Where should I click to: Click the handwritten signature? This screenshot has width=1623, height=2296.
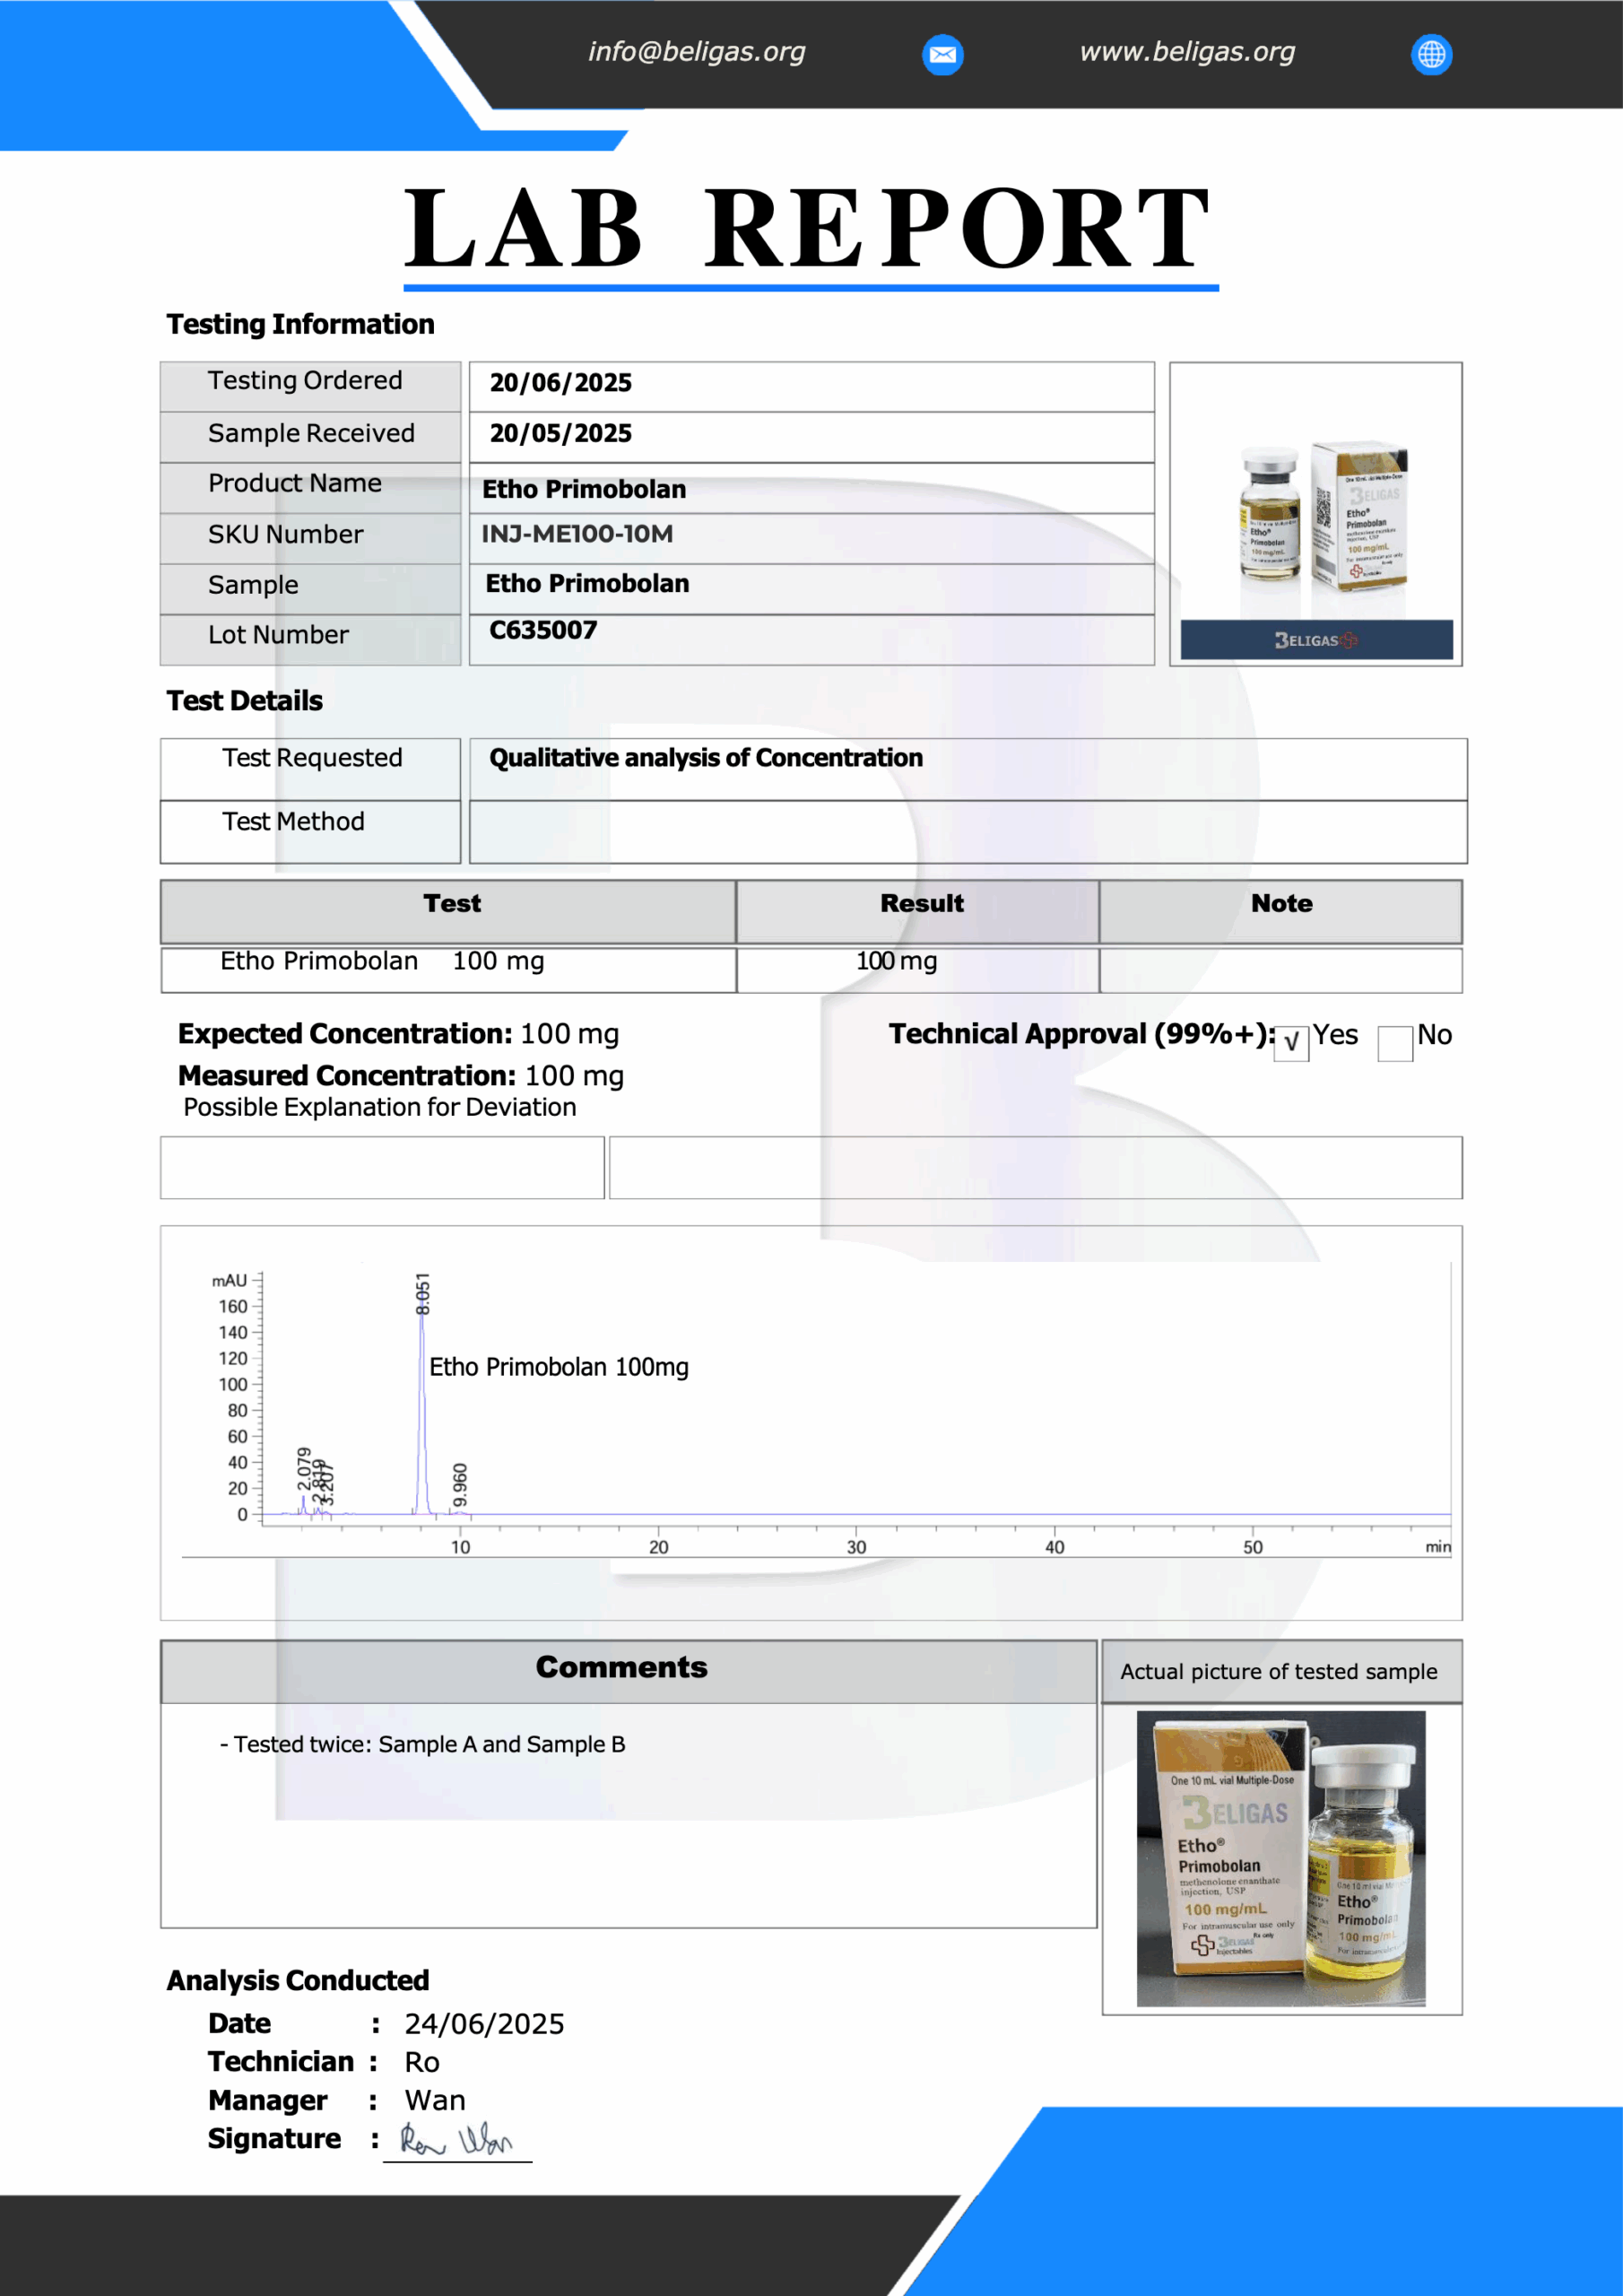point(456,2140)
